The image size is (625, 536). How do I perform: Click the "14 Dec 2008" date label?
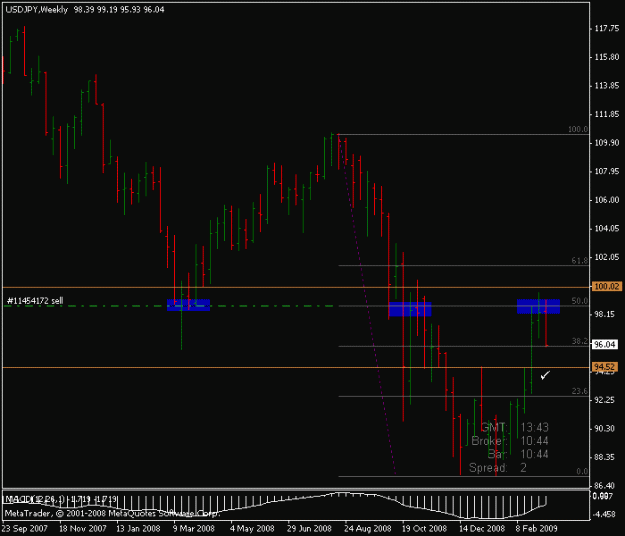coord(482,529)
